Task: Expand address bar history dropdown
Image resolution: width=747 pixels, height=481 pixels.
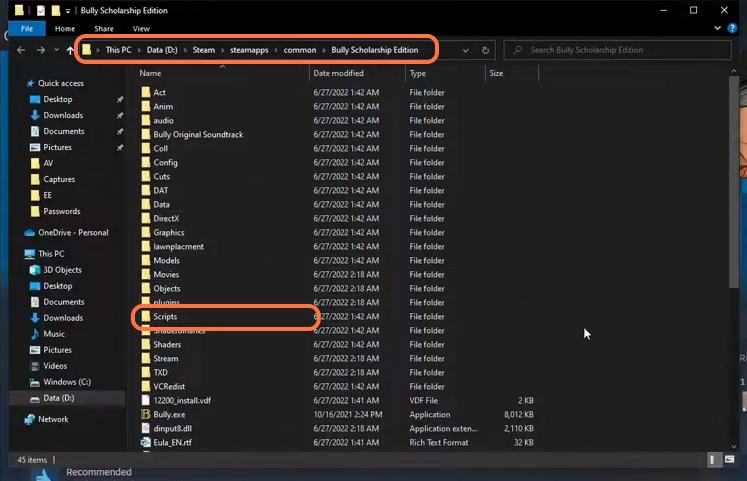Action: pyautogui.click(x=465, y=50)
